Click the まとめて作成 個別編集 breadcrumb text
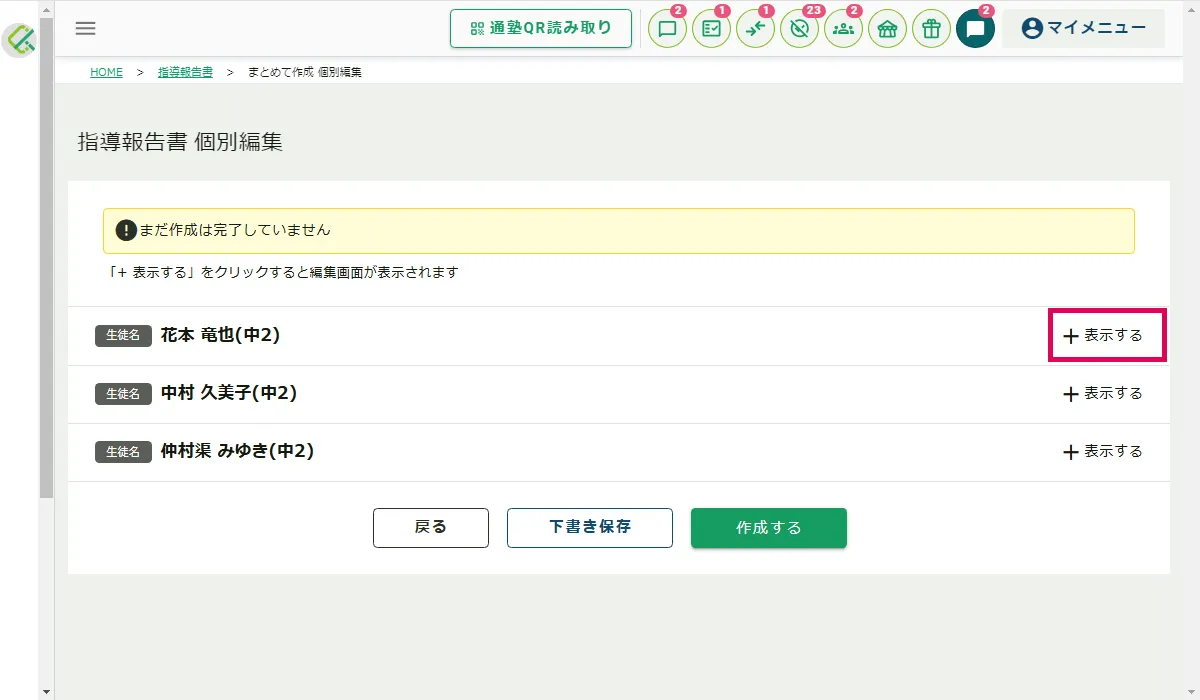The width and height of the screenshot is (1200, 700). tap(305, 73)
